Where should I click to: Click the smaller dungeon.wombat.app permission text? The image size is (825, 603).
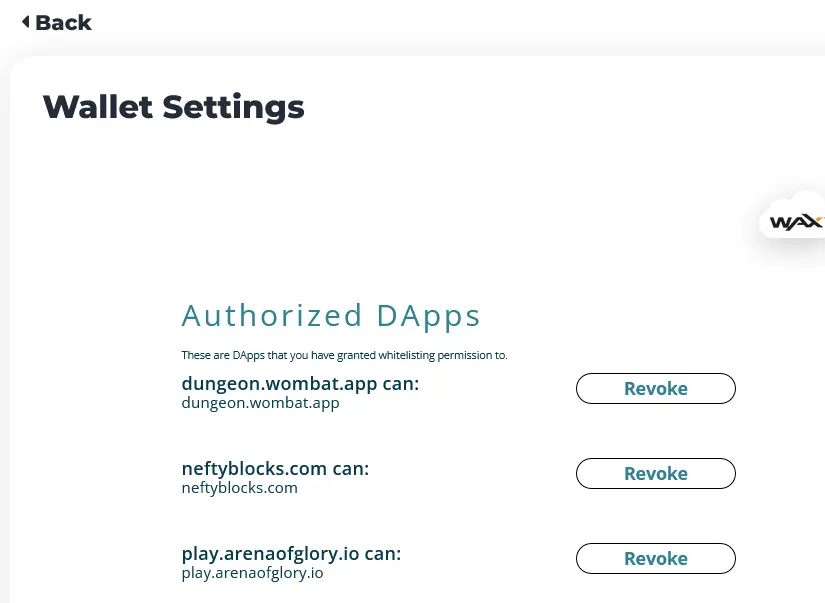coord(260,403)
